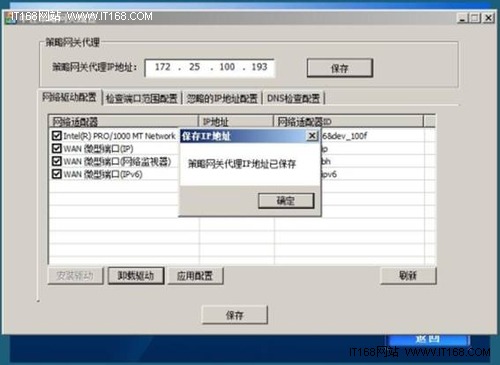Close the 保存IP地址 popup dialog
This screenshot has width=500, height=365.
312,136
